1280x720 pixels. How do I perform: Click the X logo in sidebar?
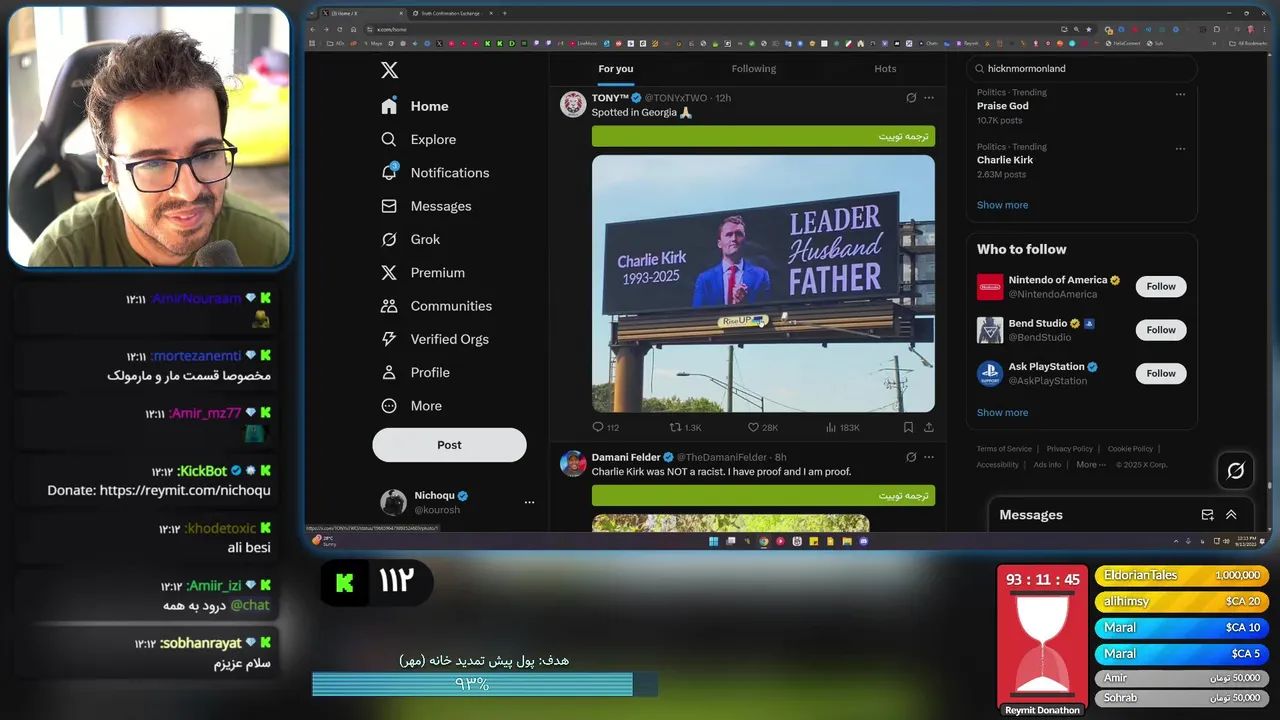coord(389,70)
